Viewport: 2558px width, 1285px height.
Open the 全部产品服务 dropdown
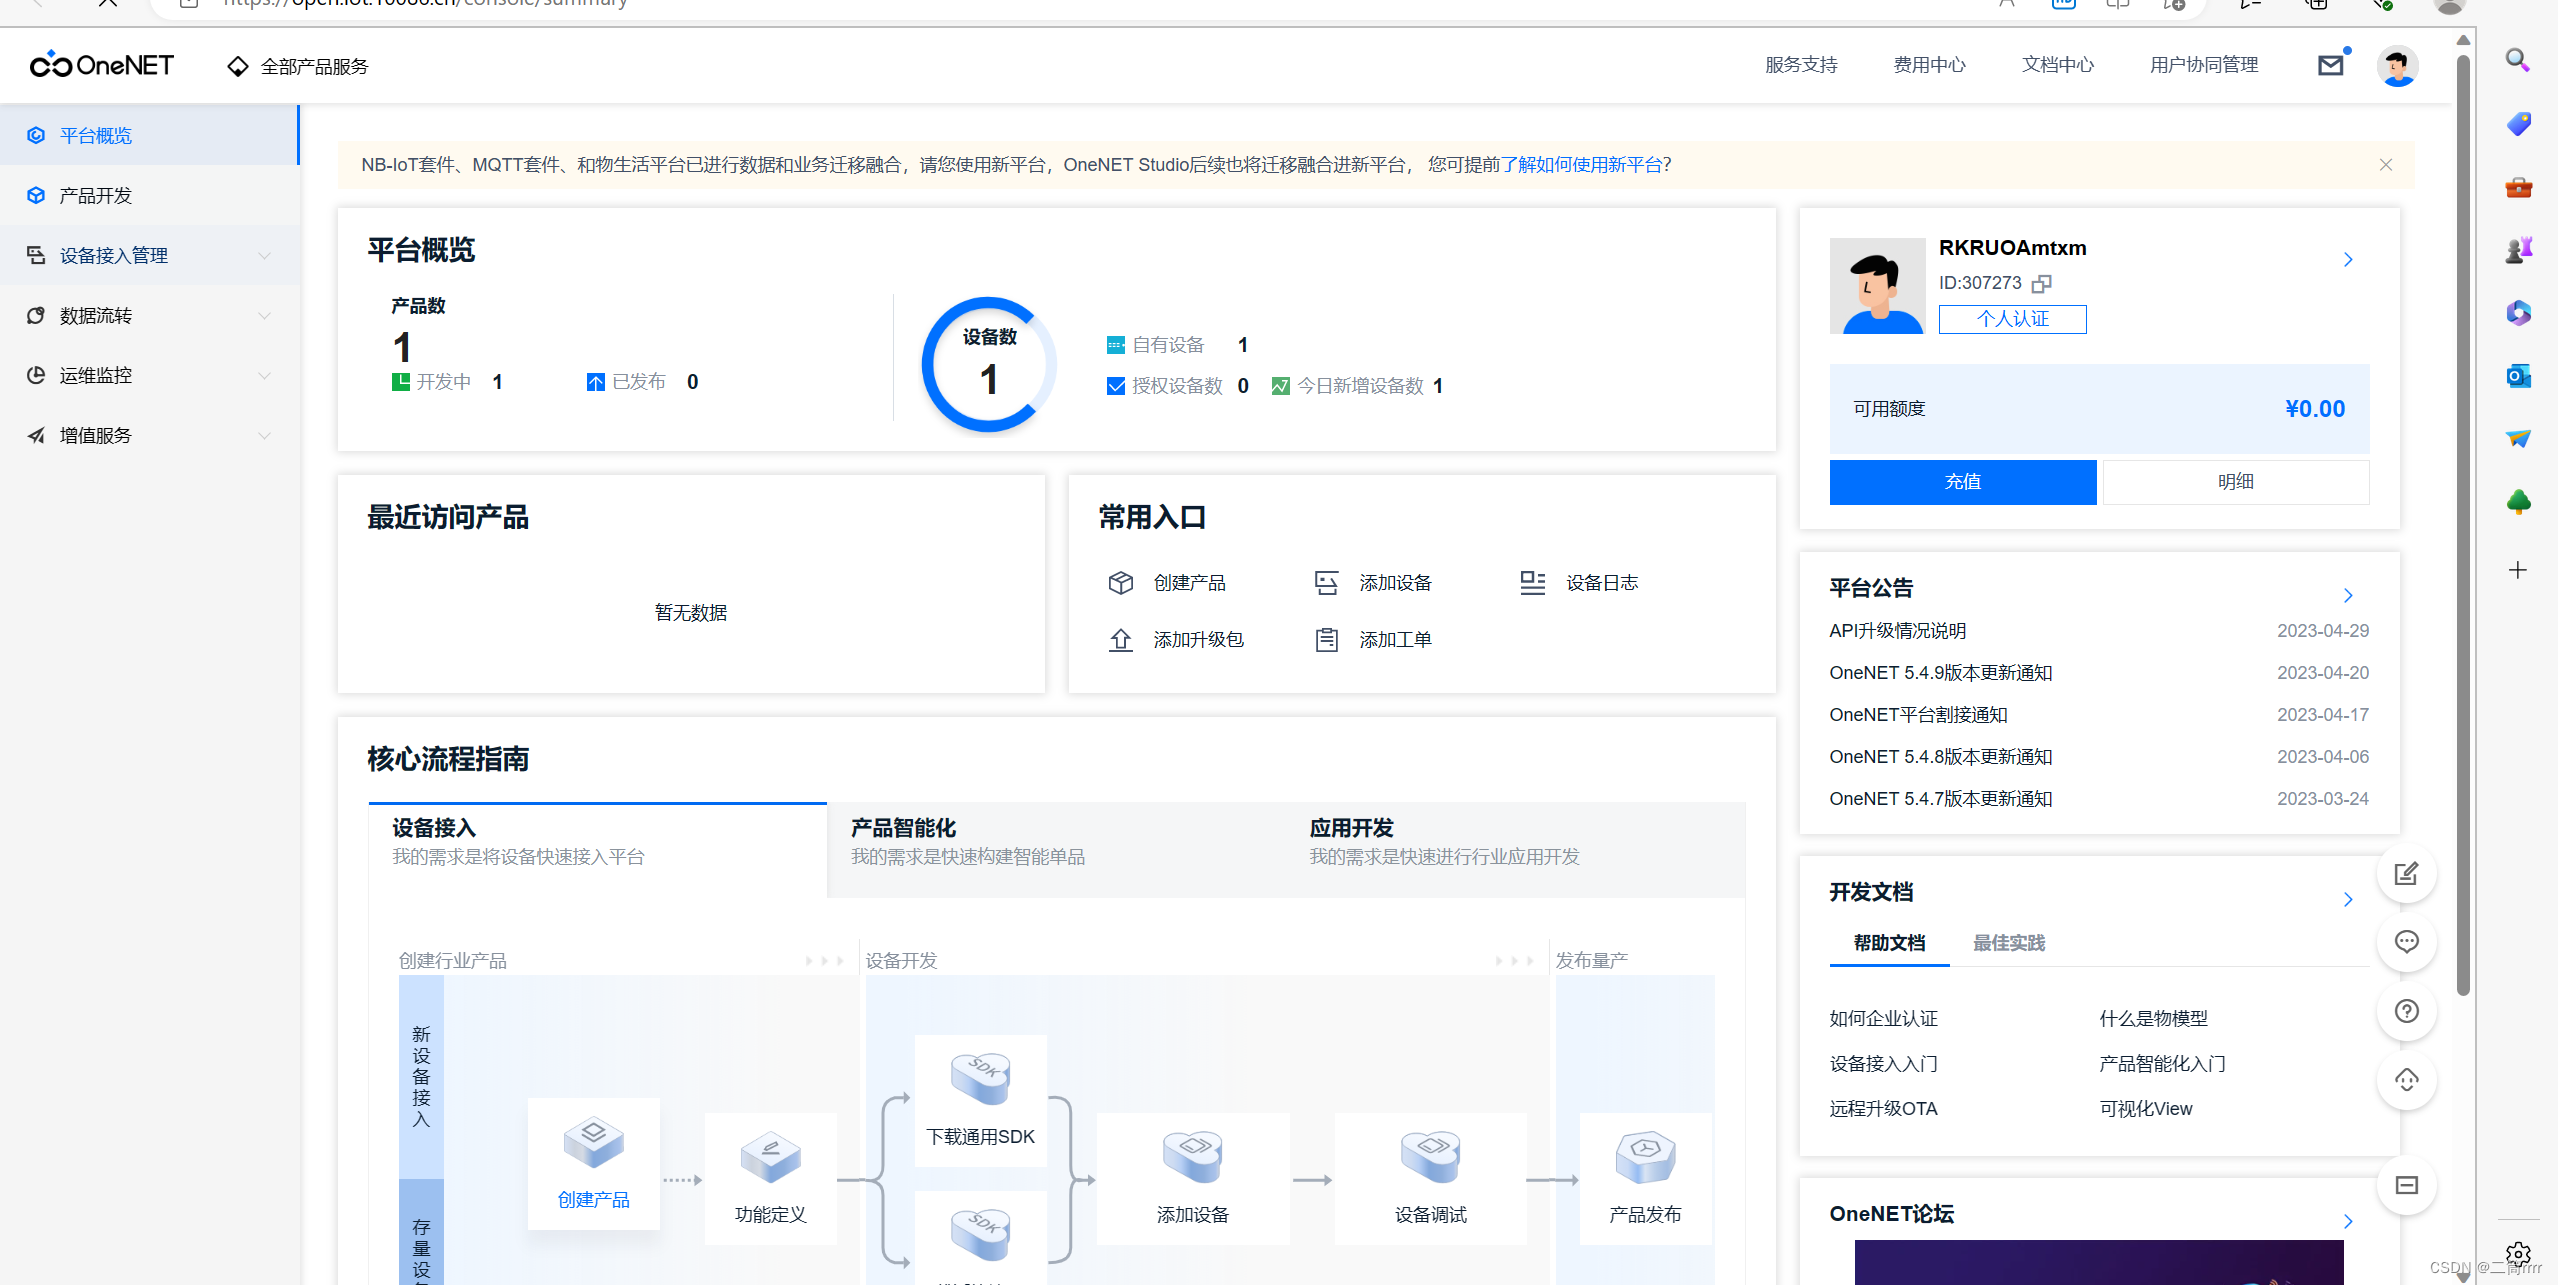tap(298, 67)
